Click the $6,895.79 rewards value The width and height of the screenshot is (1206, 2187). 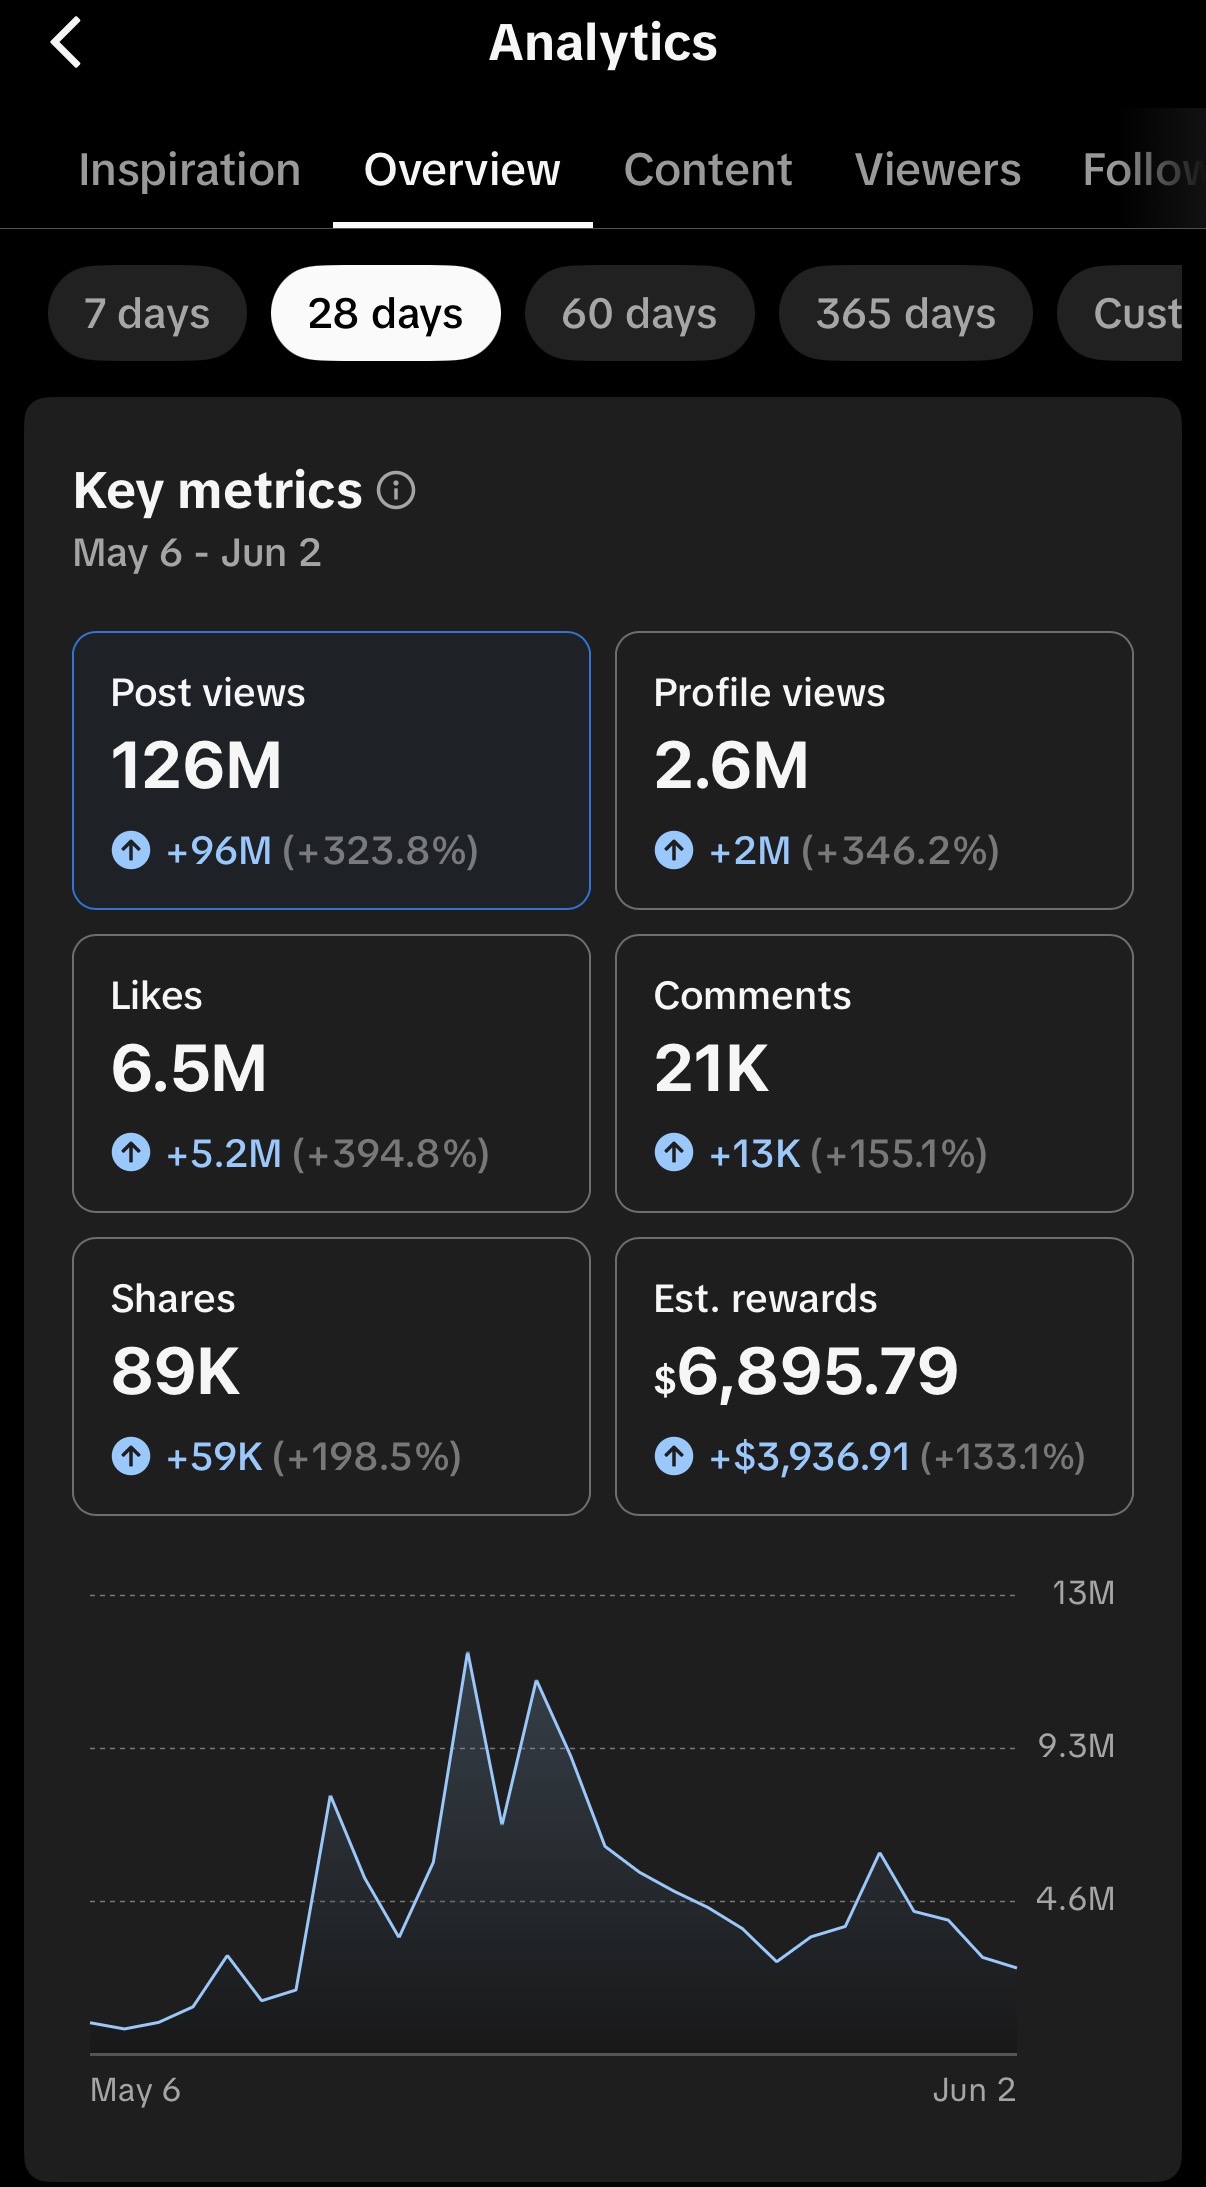(x=806, y=1372)
